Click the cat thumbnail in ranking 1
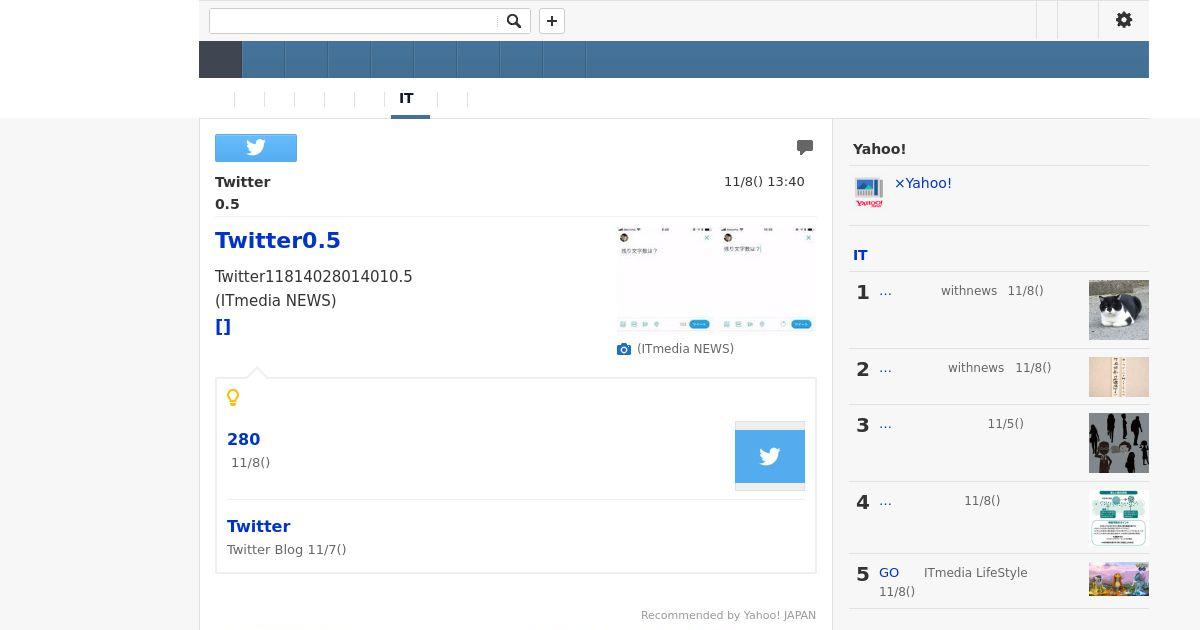This screenshot has height=630, width=1200. (x=1119, y=310)
